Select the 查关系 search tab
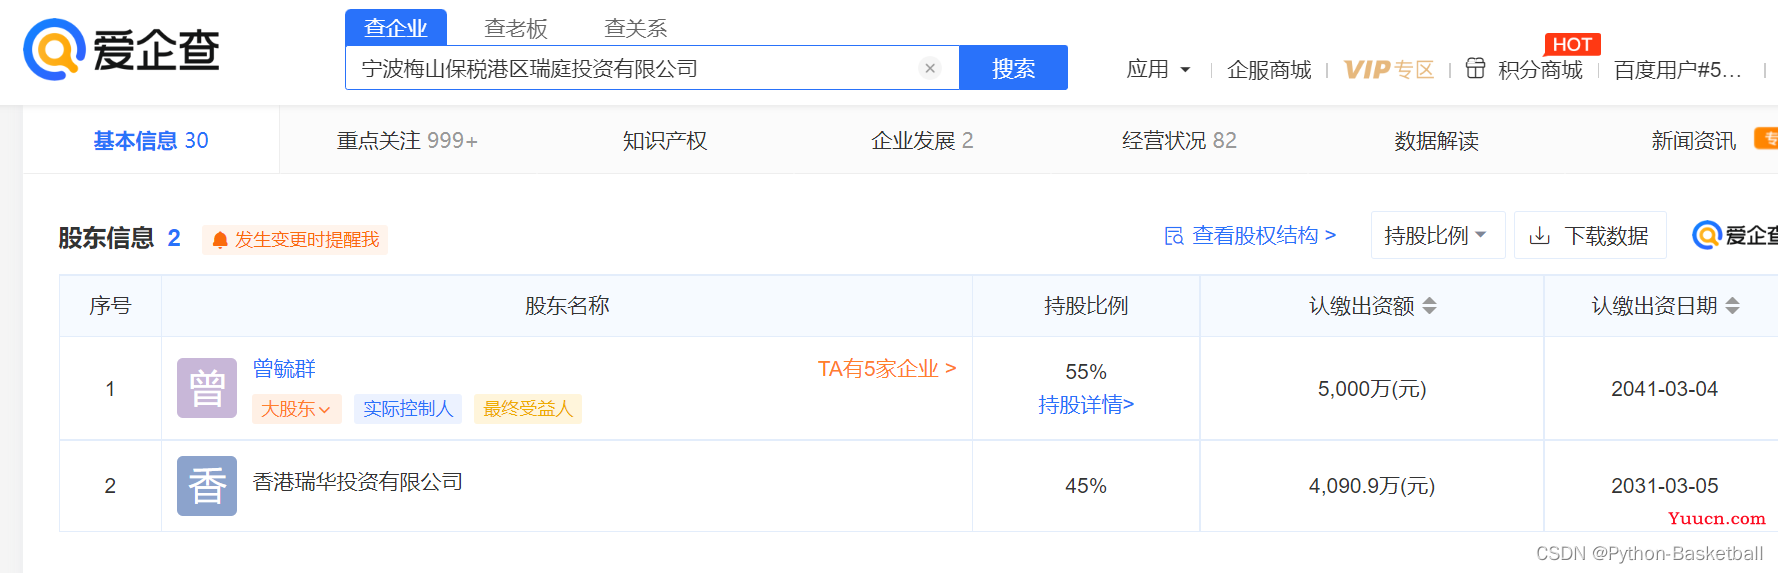 (x=636, y=28)
